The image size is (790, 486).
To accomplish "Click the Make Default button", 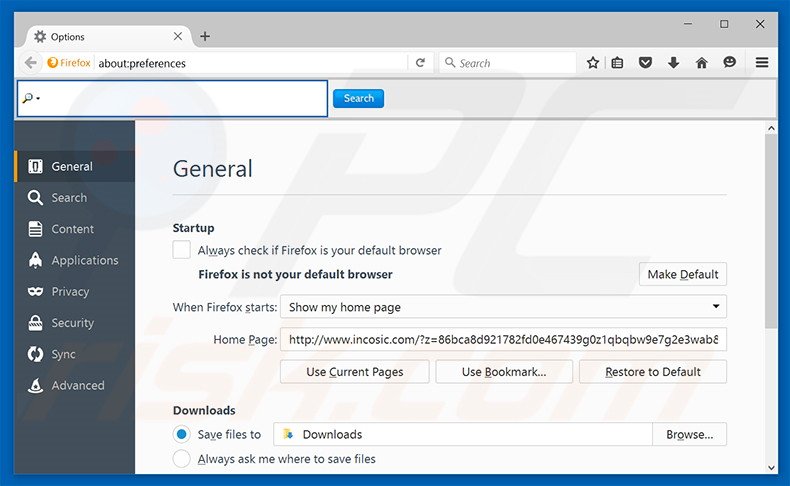I will click(682, 275).
